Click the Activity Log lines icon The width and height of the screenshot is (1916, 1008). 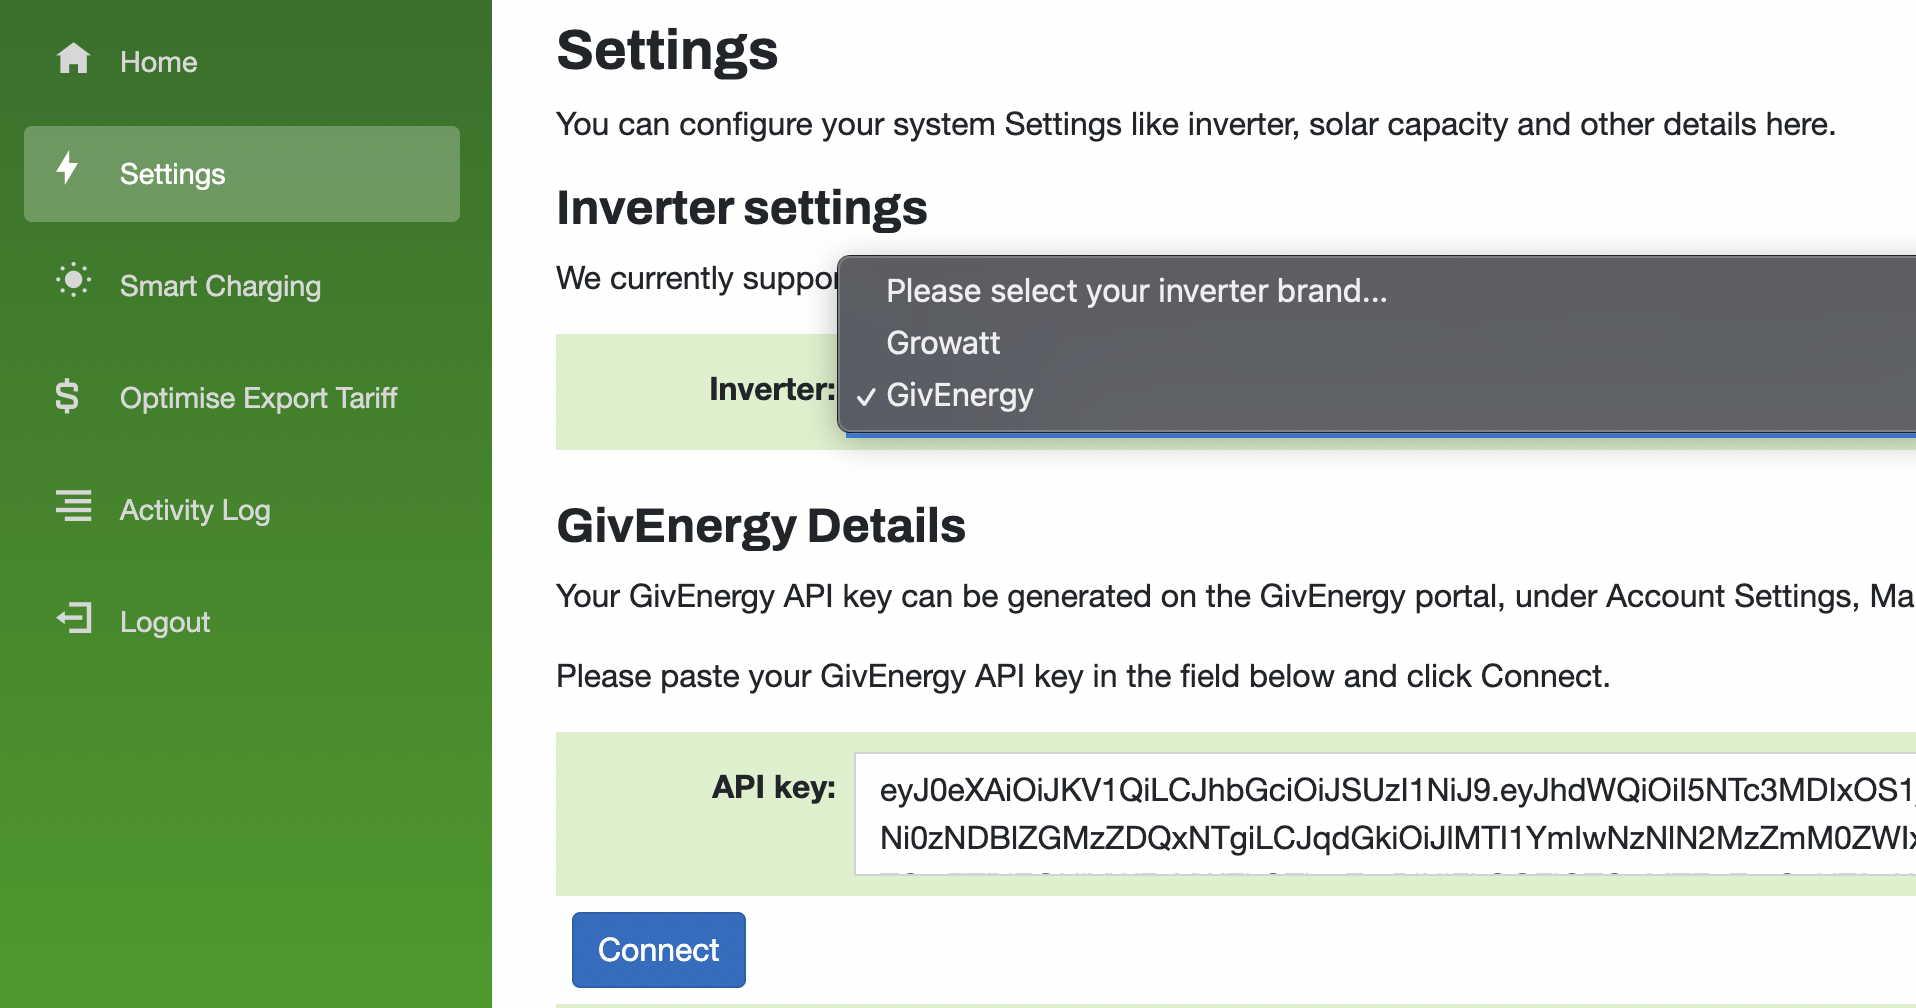[73, 506]
